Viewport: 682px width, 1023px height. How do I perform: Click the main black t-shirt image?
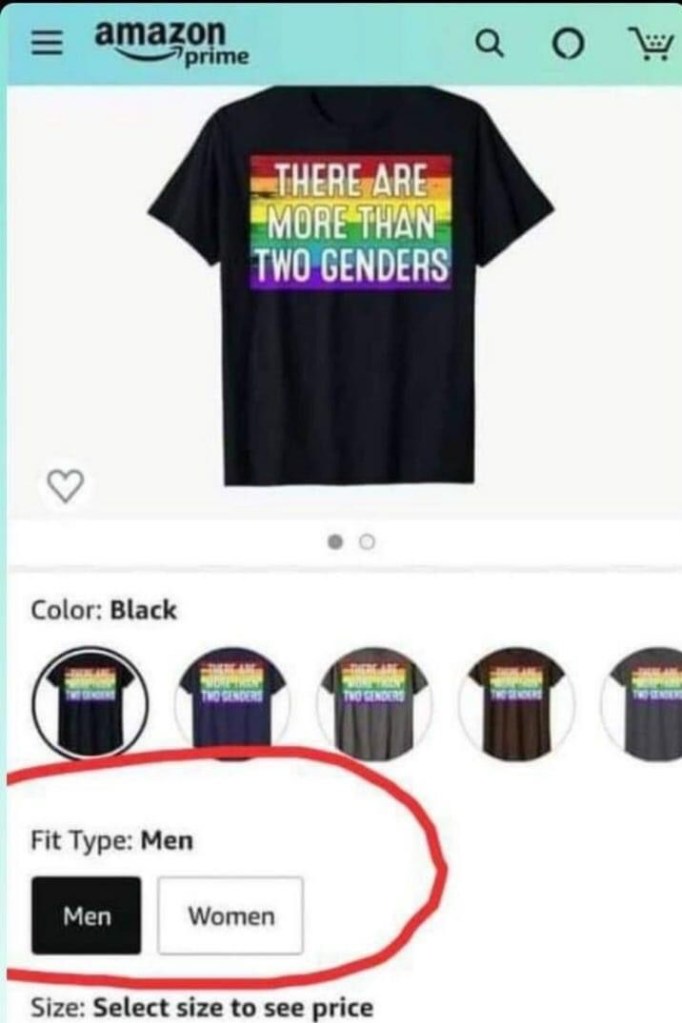[351, 287]
